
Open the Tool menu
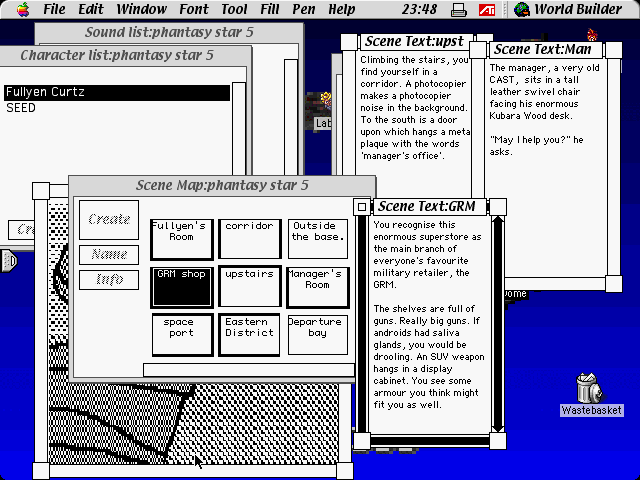(x=234, y=9)
